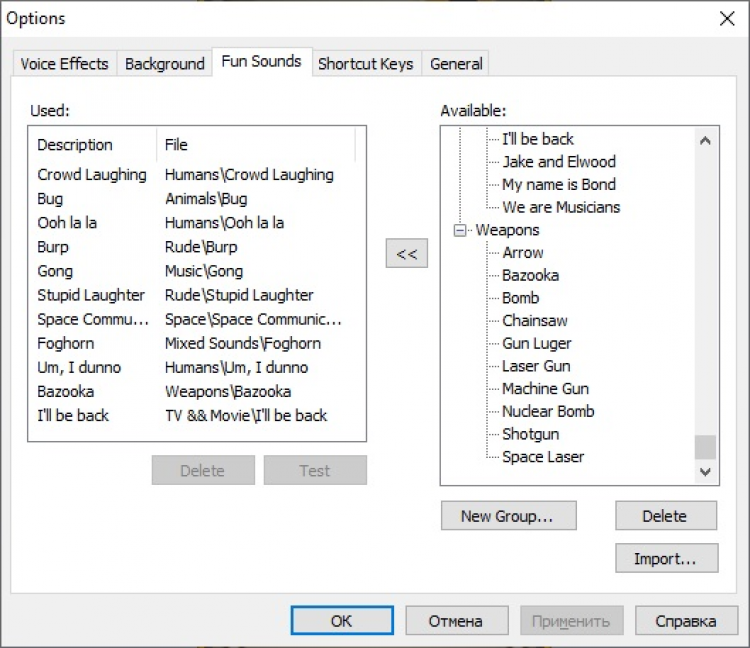Click the Import... button
Screen dimensions: 750x648
666,559
